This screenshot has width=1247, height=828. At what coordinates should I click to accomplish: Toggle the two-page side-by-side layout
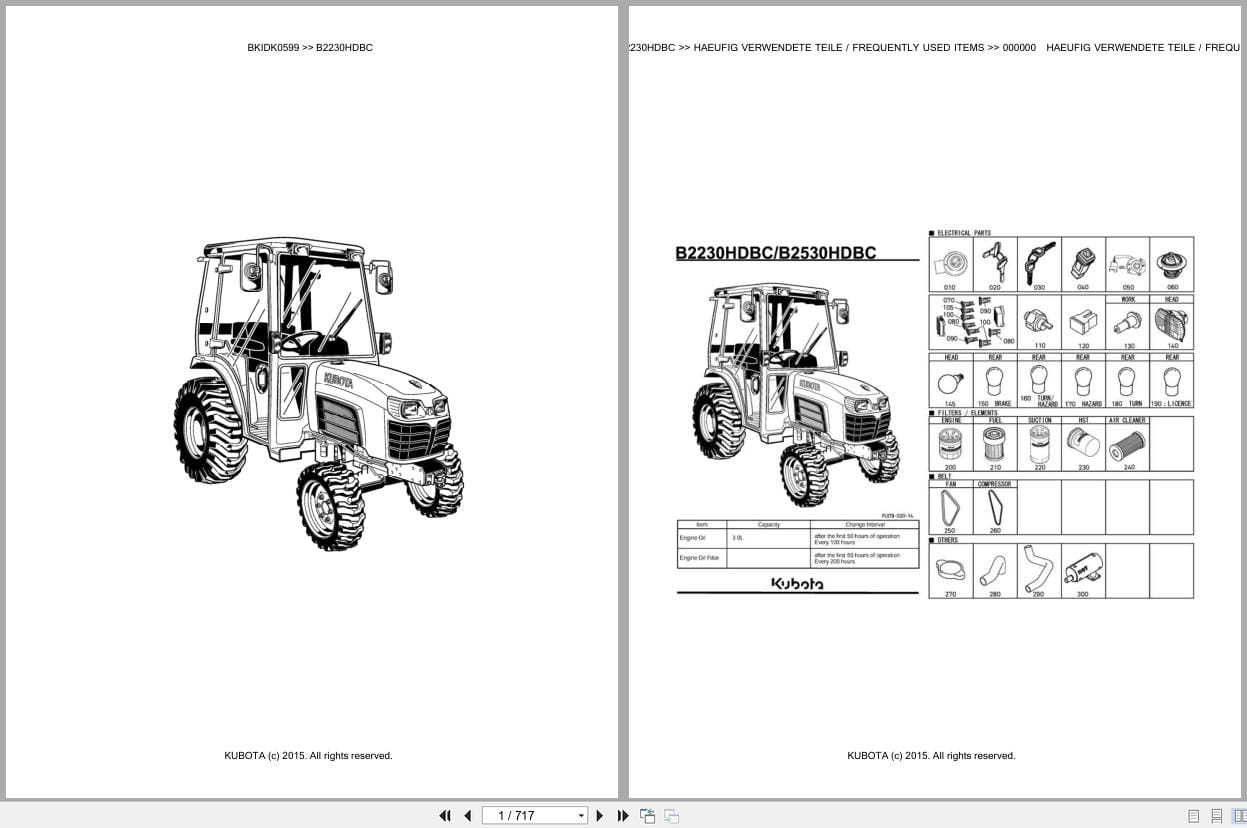point(1239,816)
